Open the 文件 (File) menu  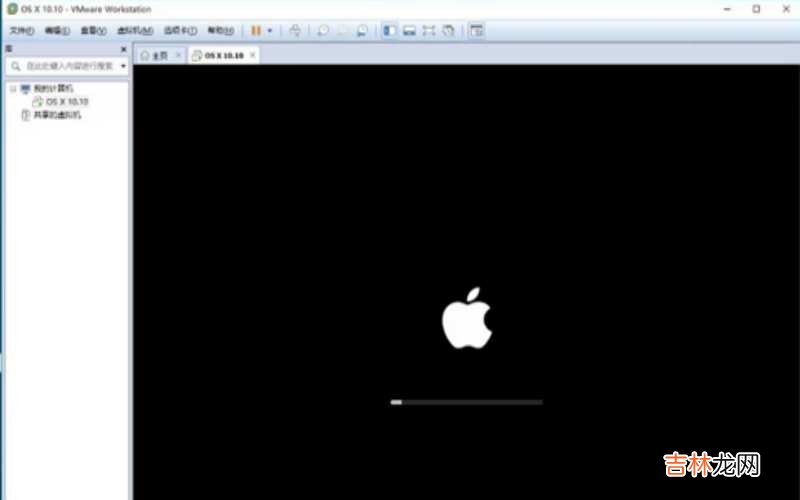pos(21,31)
